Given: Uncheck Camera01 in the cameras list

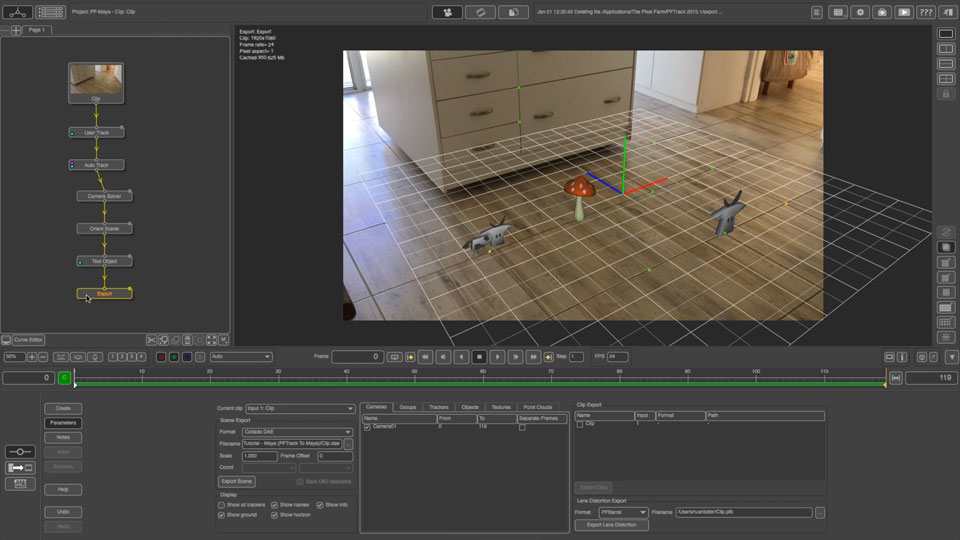Looking at the screenshot, I should pos(367,427).
